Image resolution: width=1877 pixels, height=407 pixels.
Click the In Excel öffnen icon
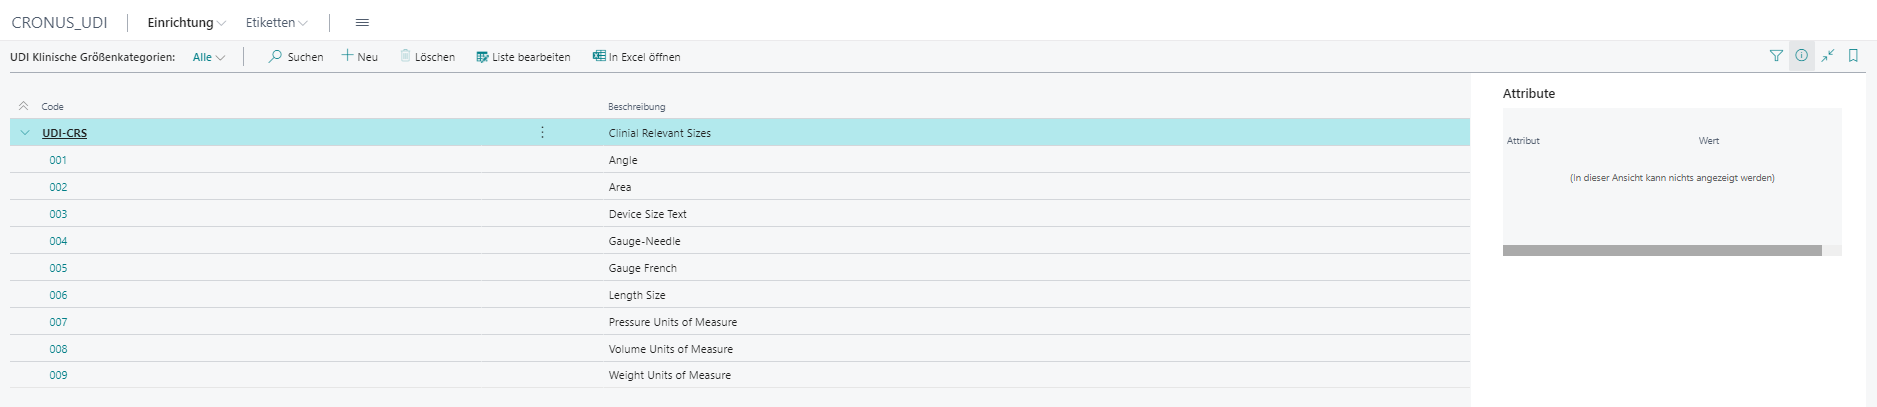(x=599, y=56)
